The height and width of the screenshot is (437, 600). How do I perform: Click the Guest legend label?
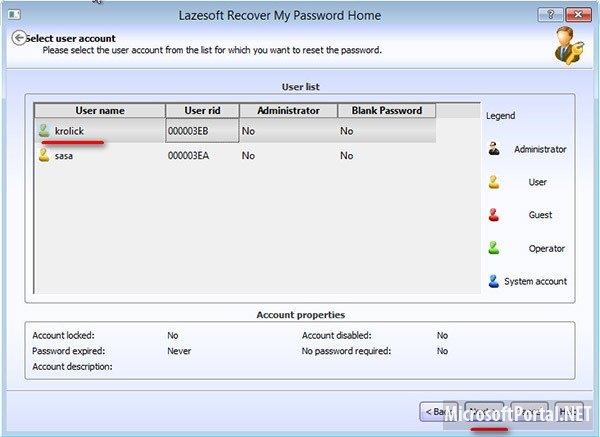540,215
